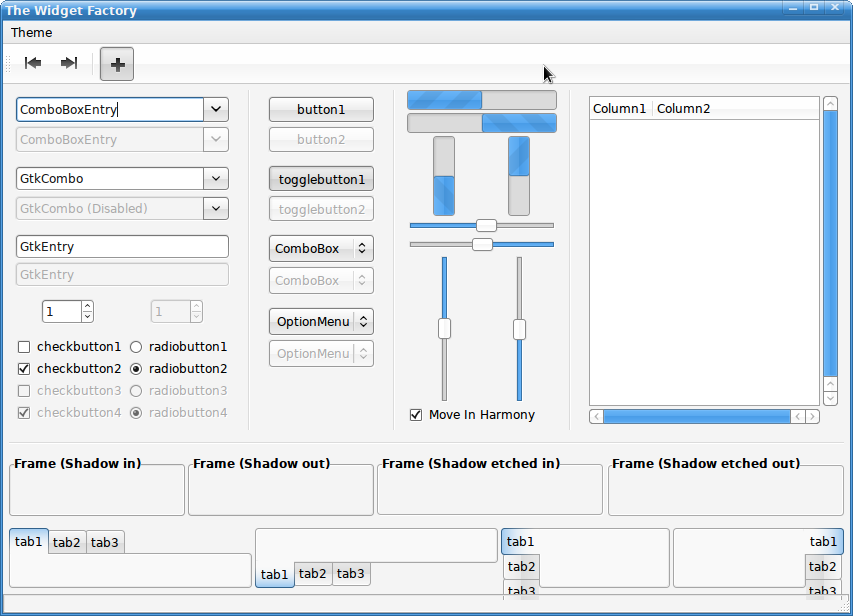Select tab1 in right-tabs notebook
The image size is (853, 616).
(x=823, y=541)
